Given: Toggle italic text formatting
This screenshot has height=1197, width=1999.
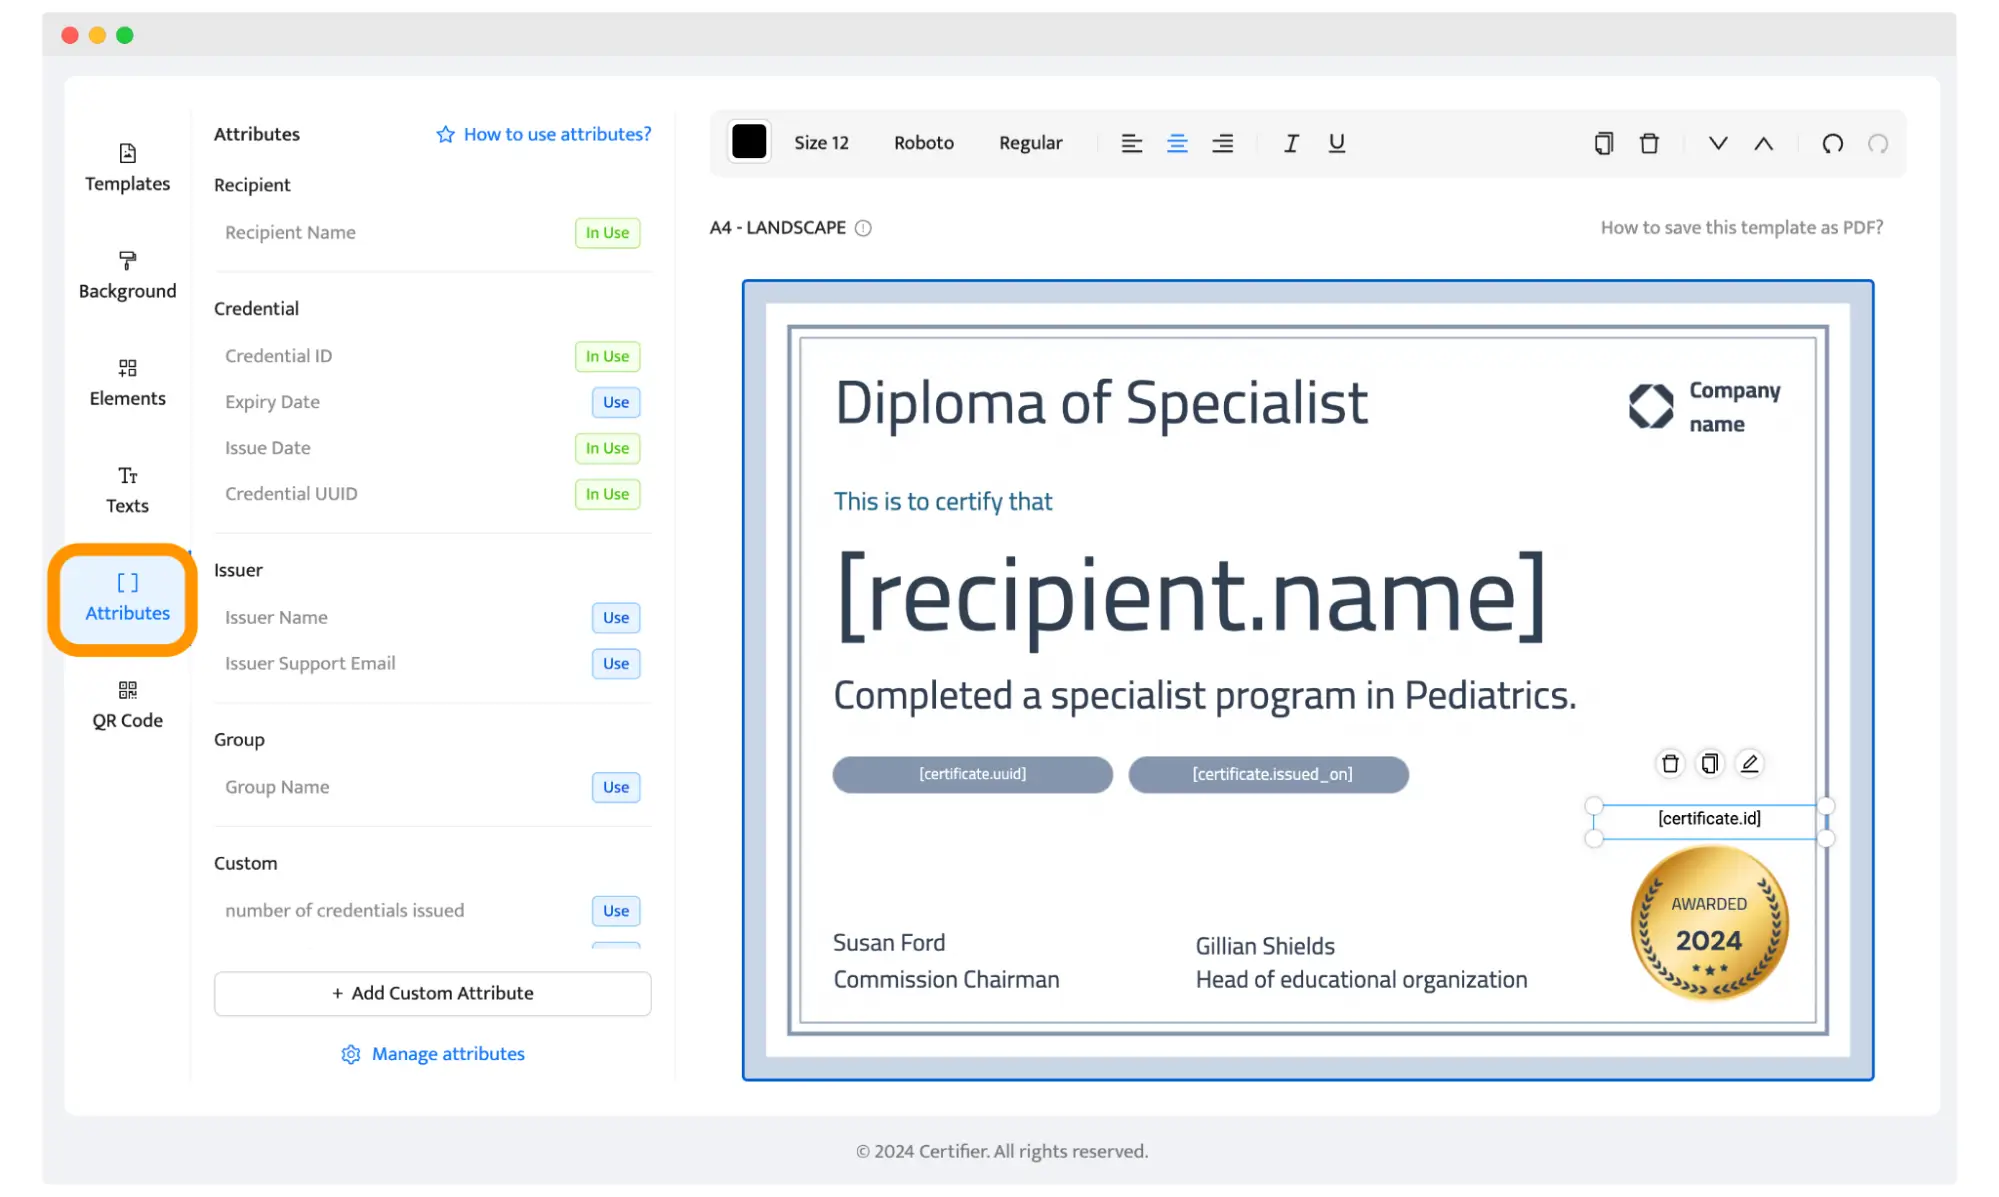Looking at the screenshot, I should coord(1291,143).
